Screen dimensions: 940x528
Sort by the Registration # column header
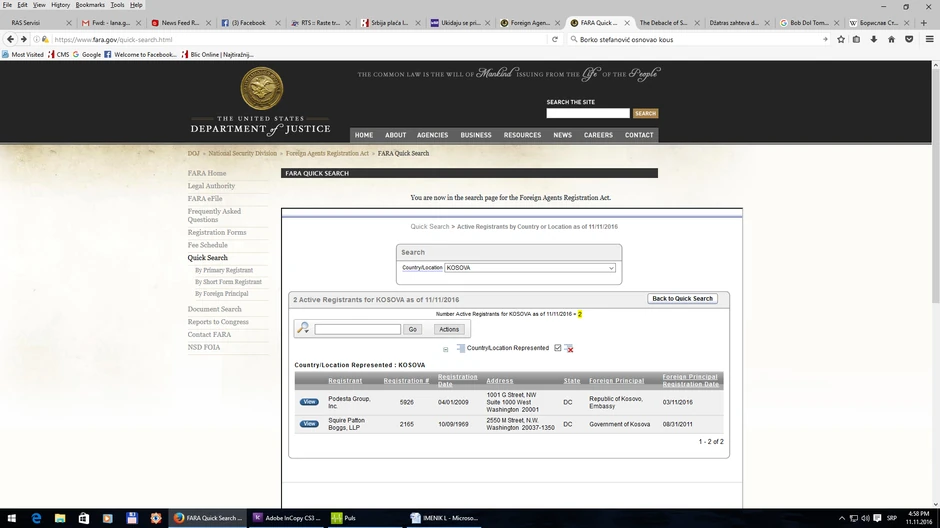point(406,381)
